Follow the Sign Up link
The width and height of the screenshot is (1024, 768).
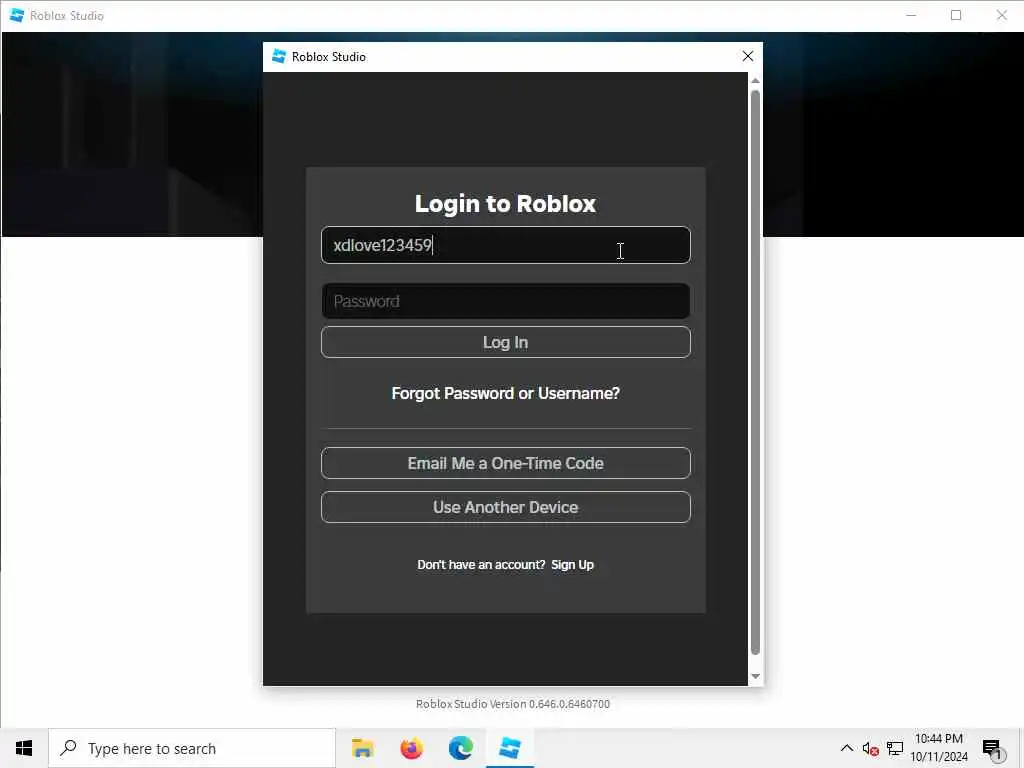(572, 565)
